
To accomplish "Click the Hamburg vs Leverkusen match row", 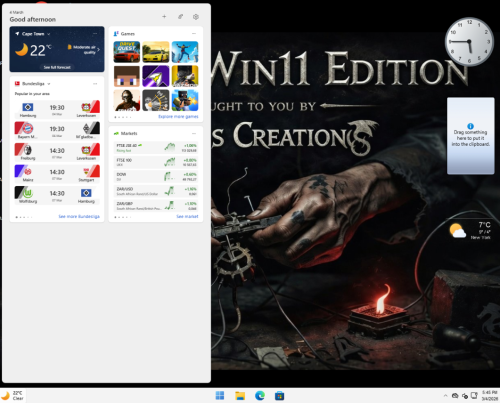I will [57, 109].
